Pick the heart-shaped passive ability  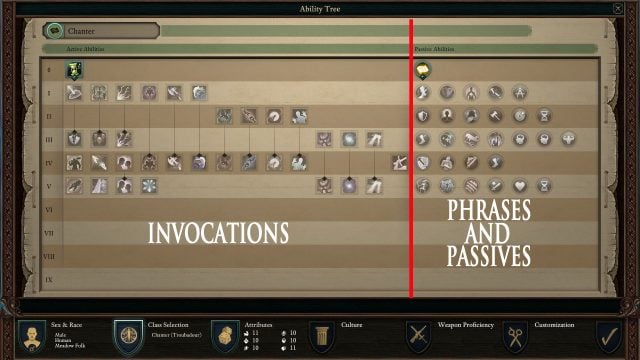[x=520, y=186]
